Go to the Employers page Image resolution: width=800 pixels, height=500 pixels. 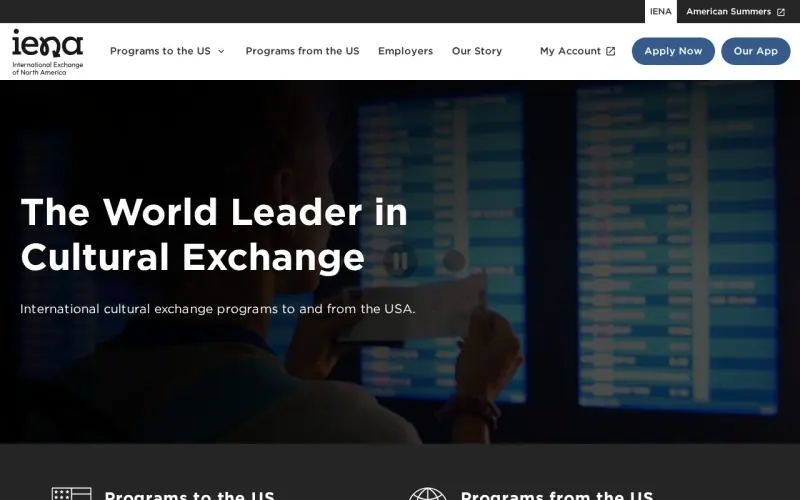[x=406, y=51]
